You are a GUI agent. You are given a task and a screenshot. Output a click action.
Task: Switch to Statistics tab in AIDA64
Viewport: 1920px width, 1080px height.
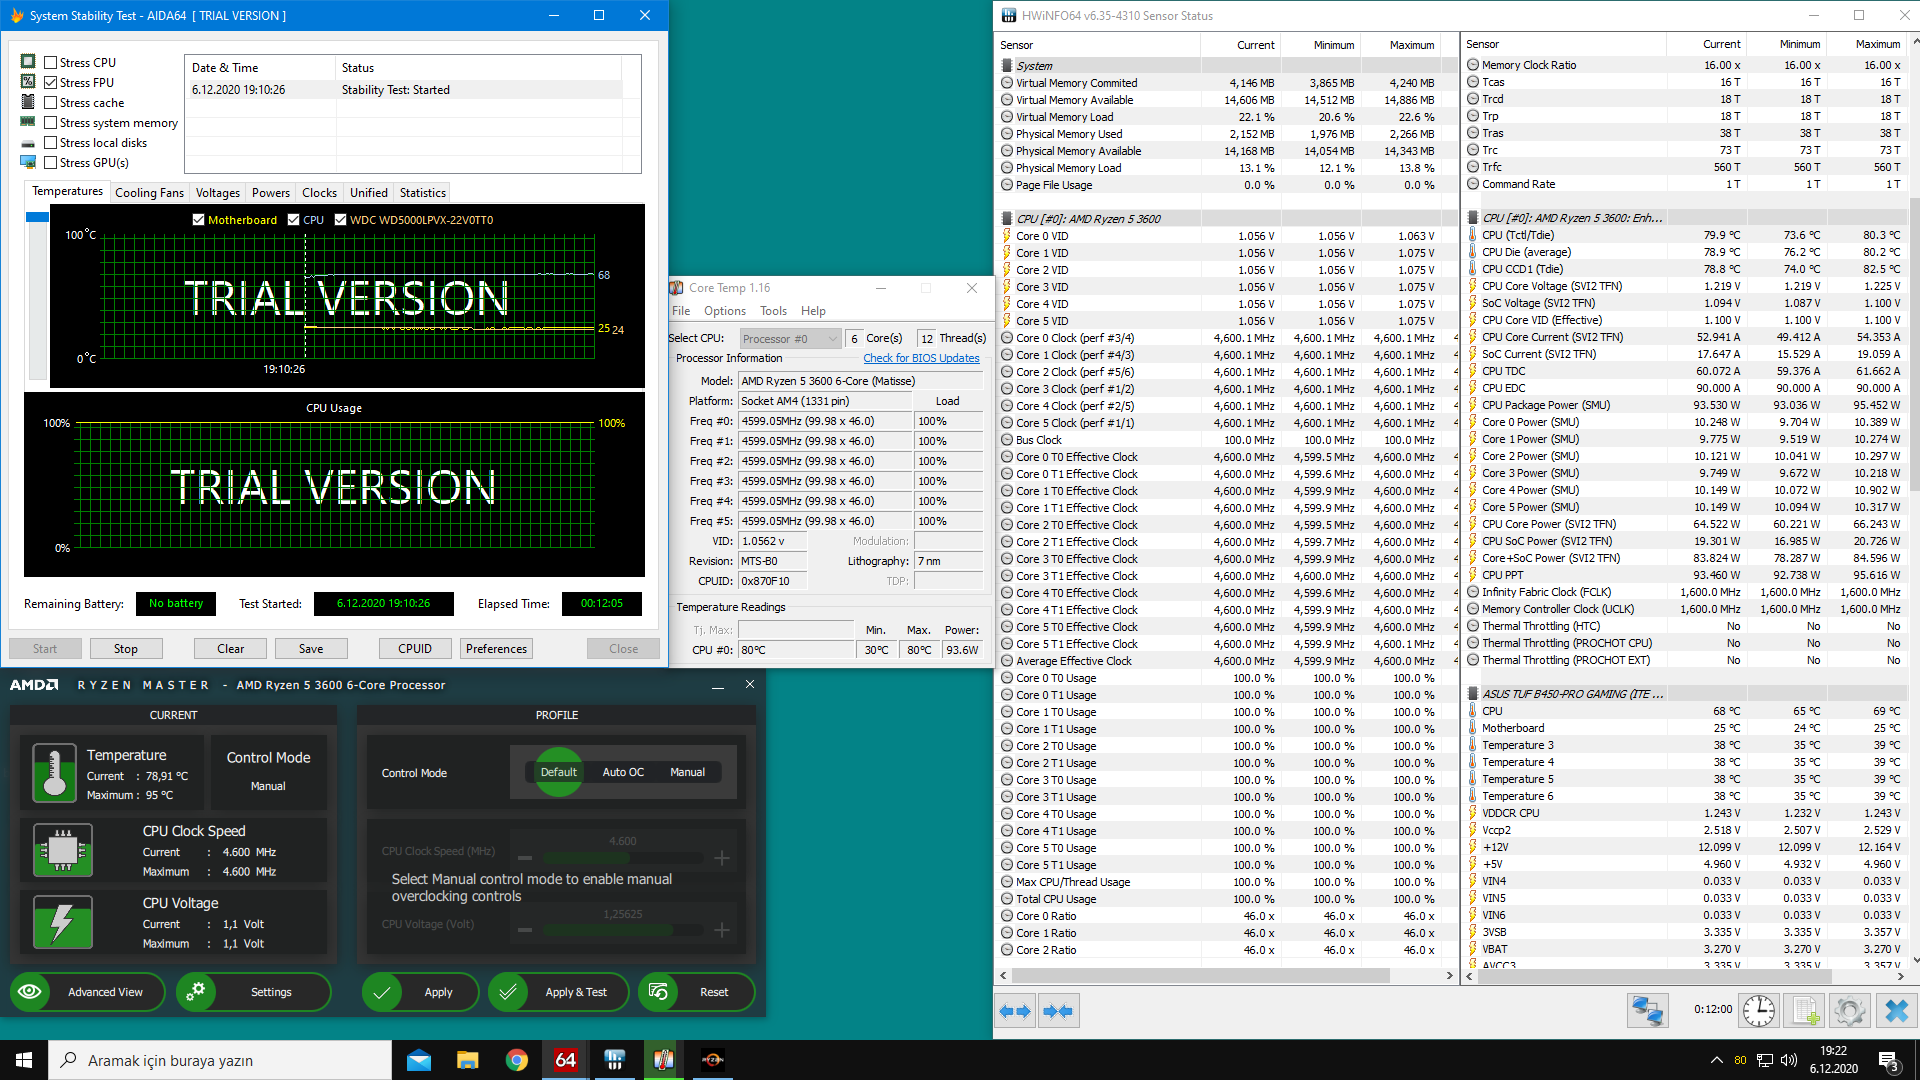[x=423, y=193]
